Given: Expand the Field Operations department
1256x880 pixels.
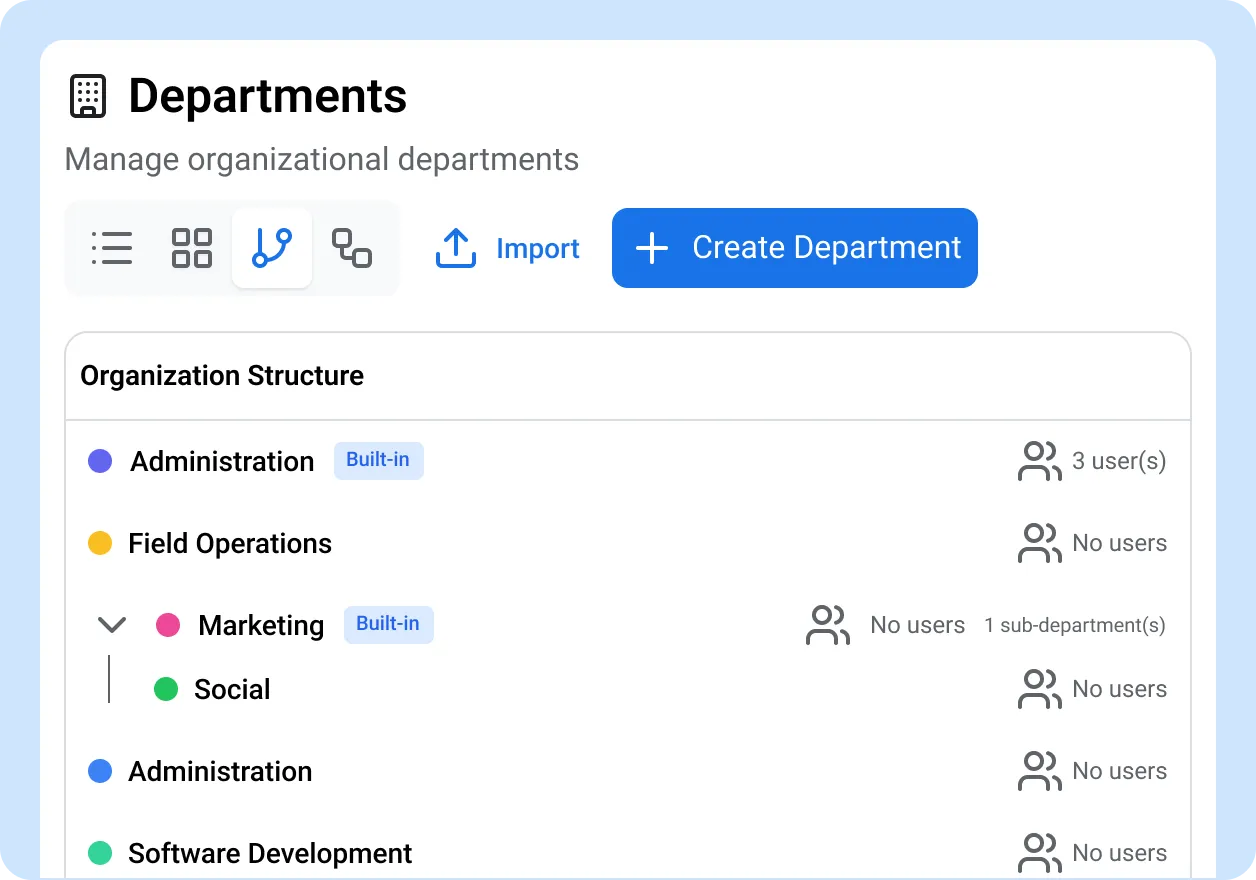Looking at the screenshot, I should pyautogui.click(x=230, y=543).
